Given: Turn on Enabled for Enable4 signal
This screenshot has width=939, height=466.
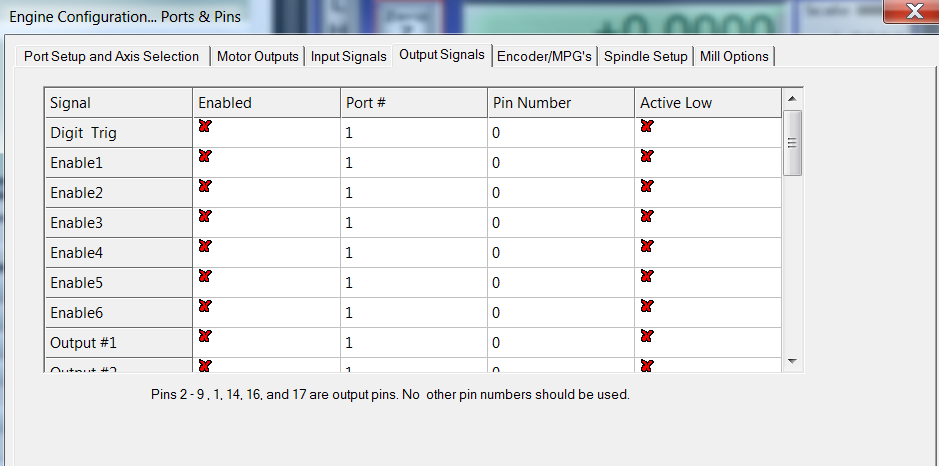Looking at the screenshot, I should pos(204,246).
